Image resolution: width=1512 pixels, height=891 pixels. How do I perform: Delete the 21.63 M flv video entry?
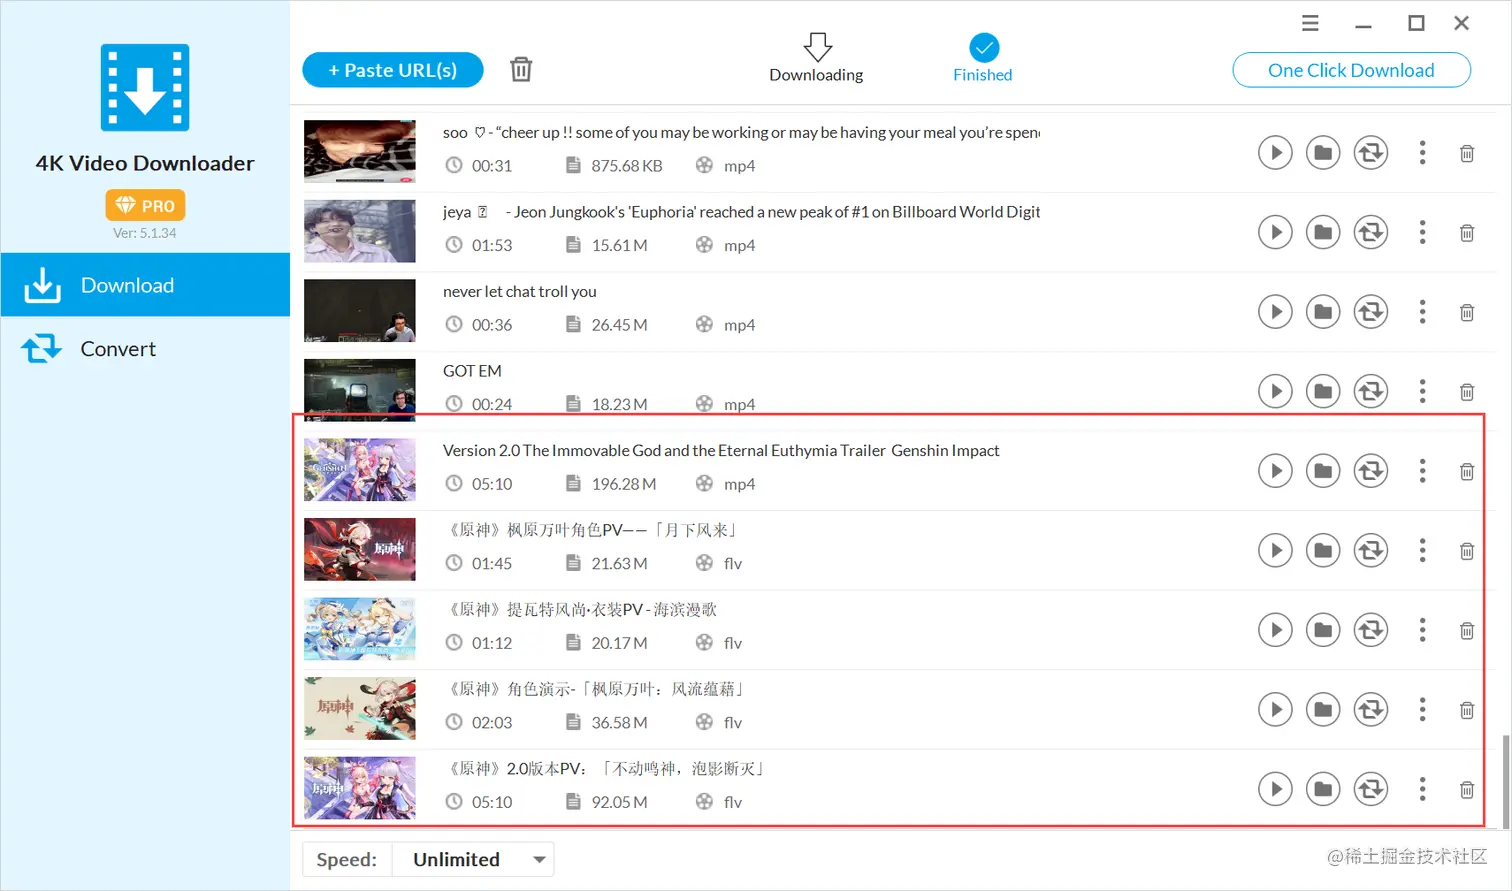pos(1467,551)
